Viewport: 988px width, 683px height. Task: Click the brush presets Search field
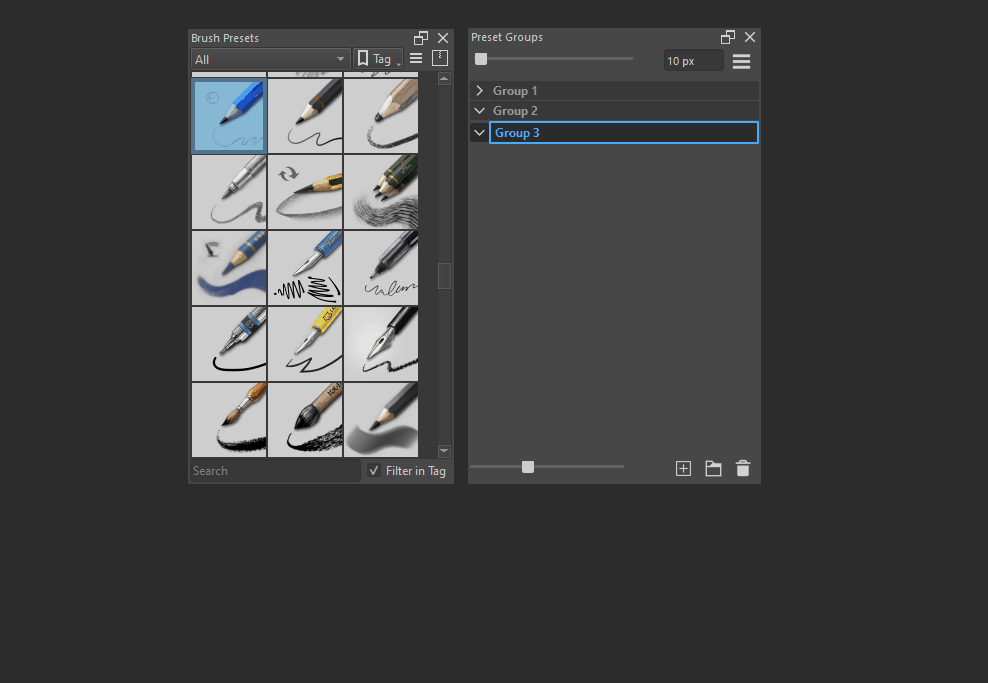coord(275,471)
